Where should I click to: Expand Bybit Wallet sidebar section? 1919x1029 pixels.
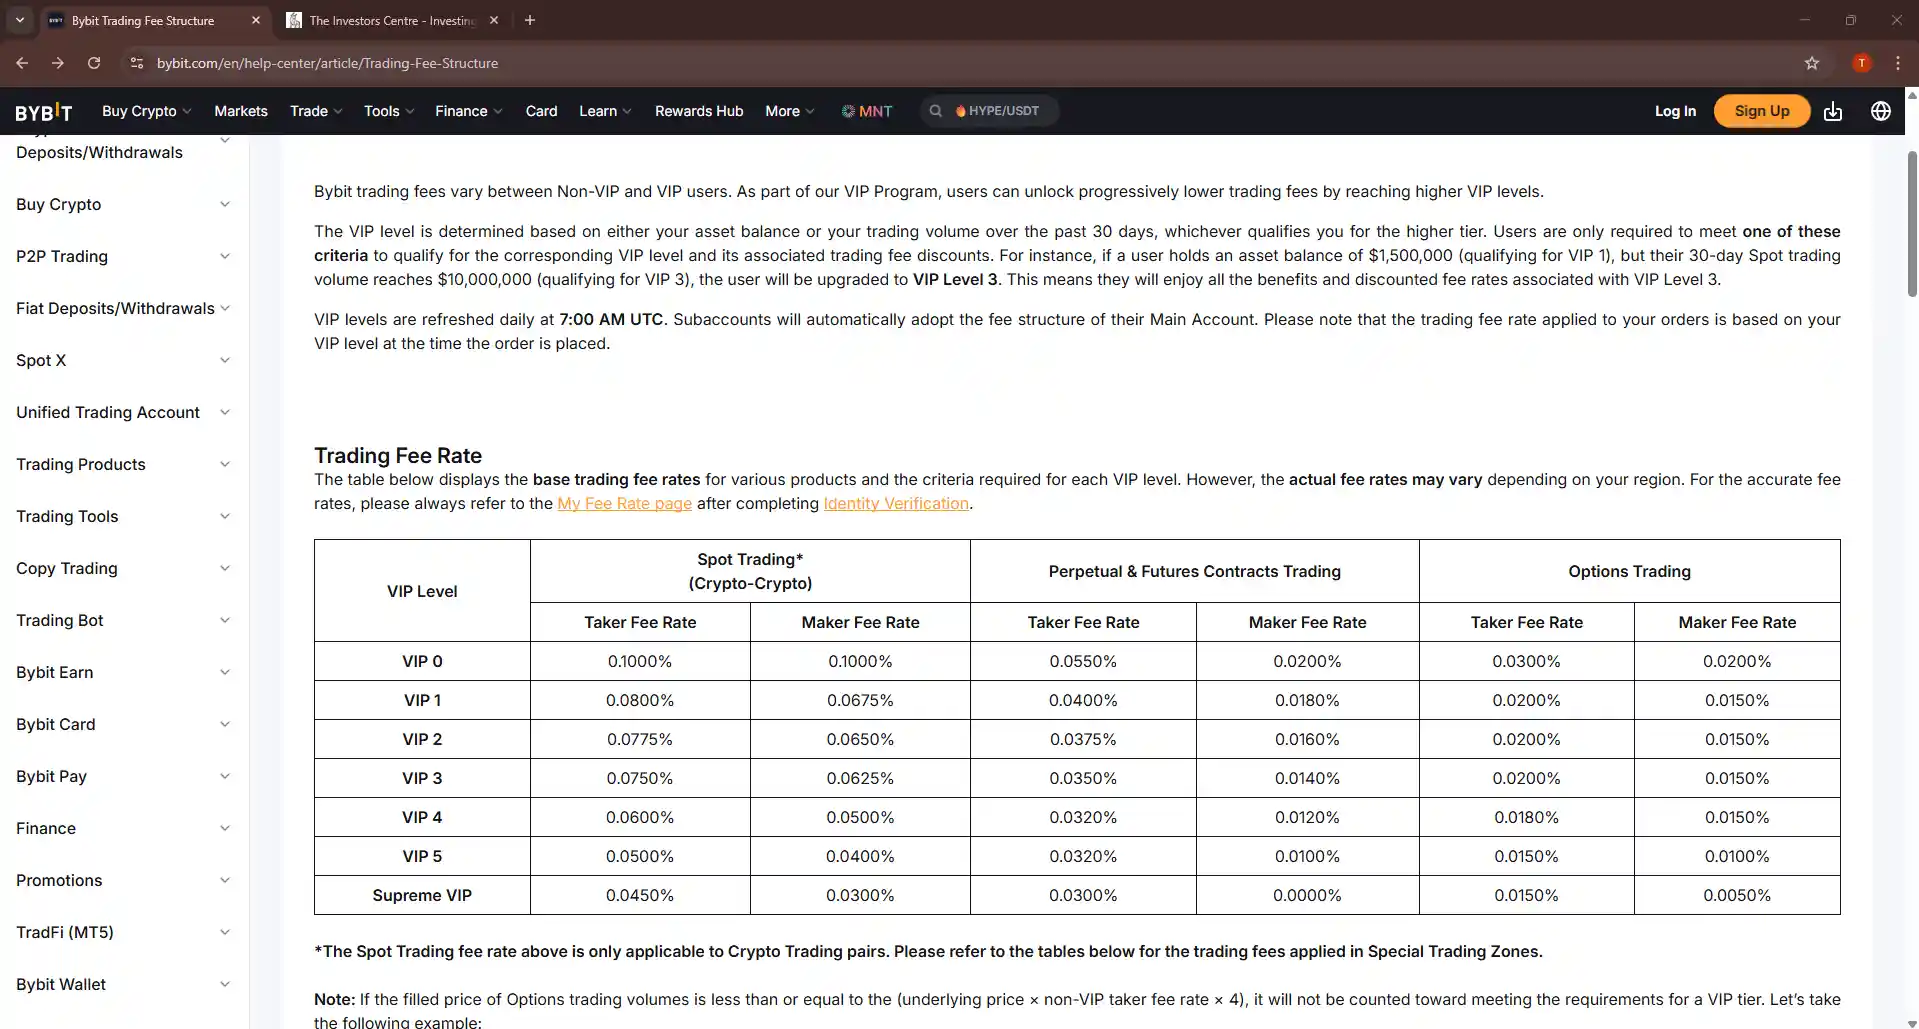[124, 984]
